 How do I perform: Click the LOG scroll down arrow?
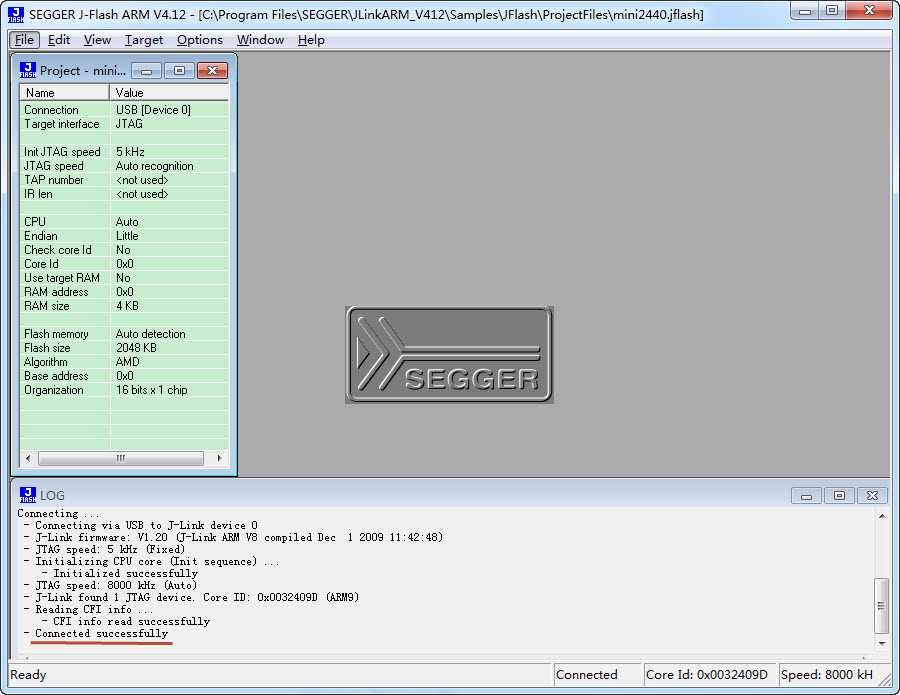point(882,644)
